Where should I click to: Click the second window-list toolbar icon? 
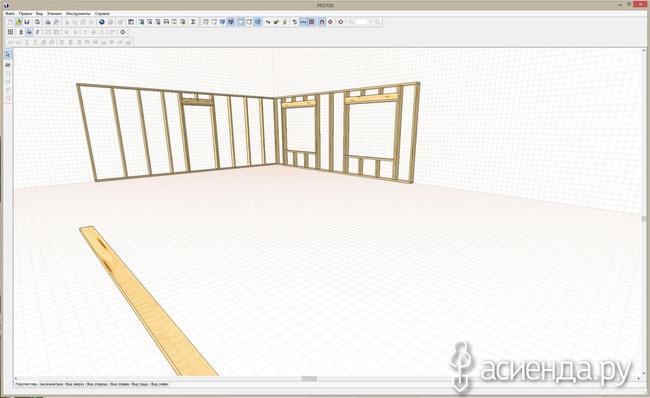click(149, 22)
